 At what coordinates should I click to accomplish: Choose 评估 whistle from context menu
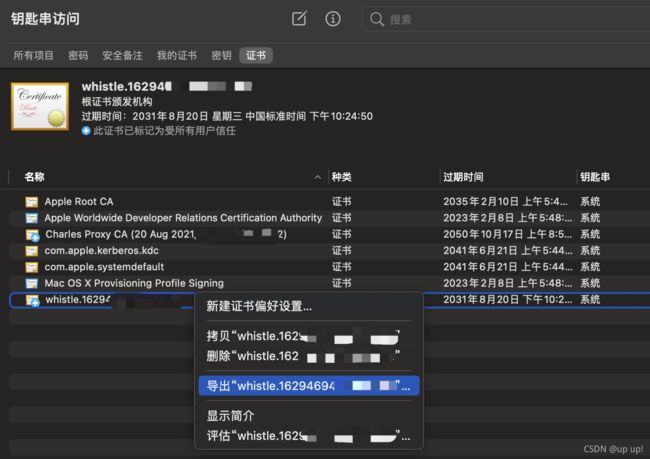[x=309, y=436]
